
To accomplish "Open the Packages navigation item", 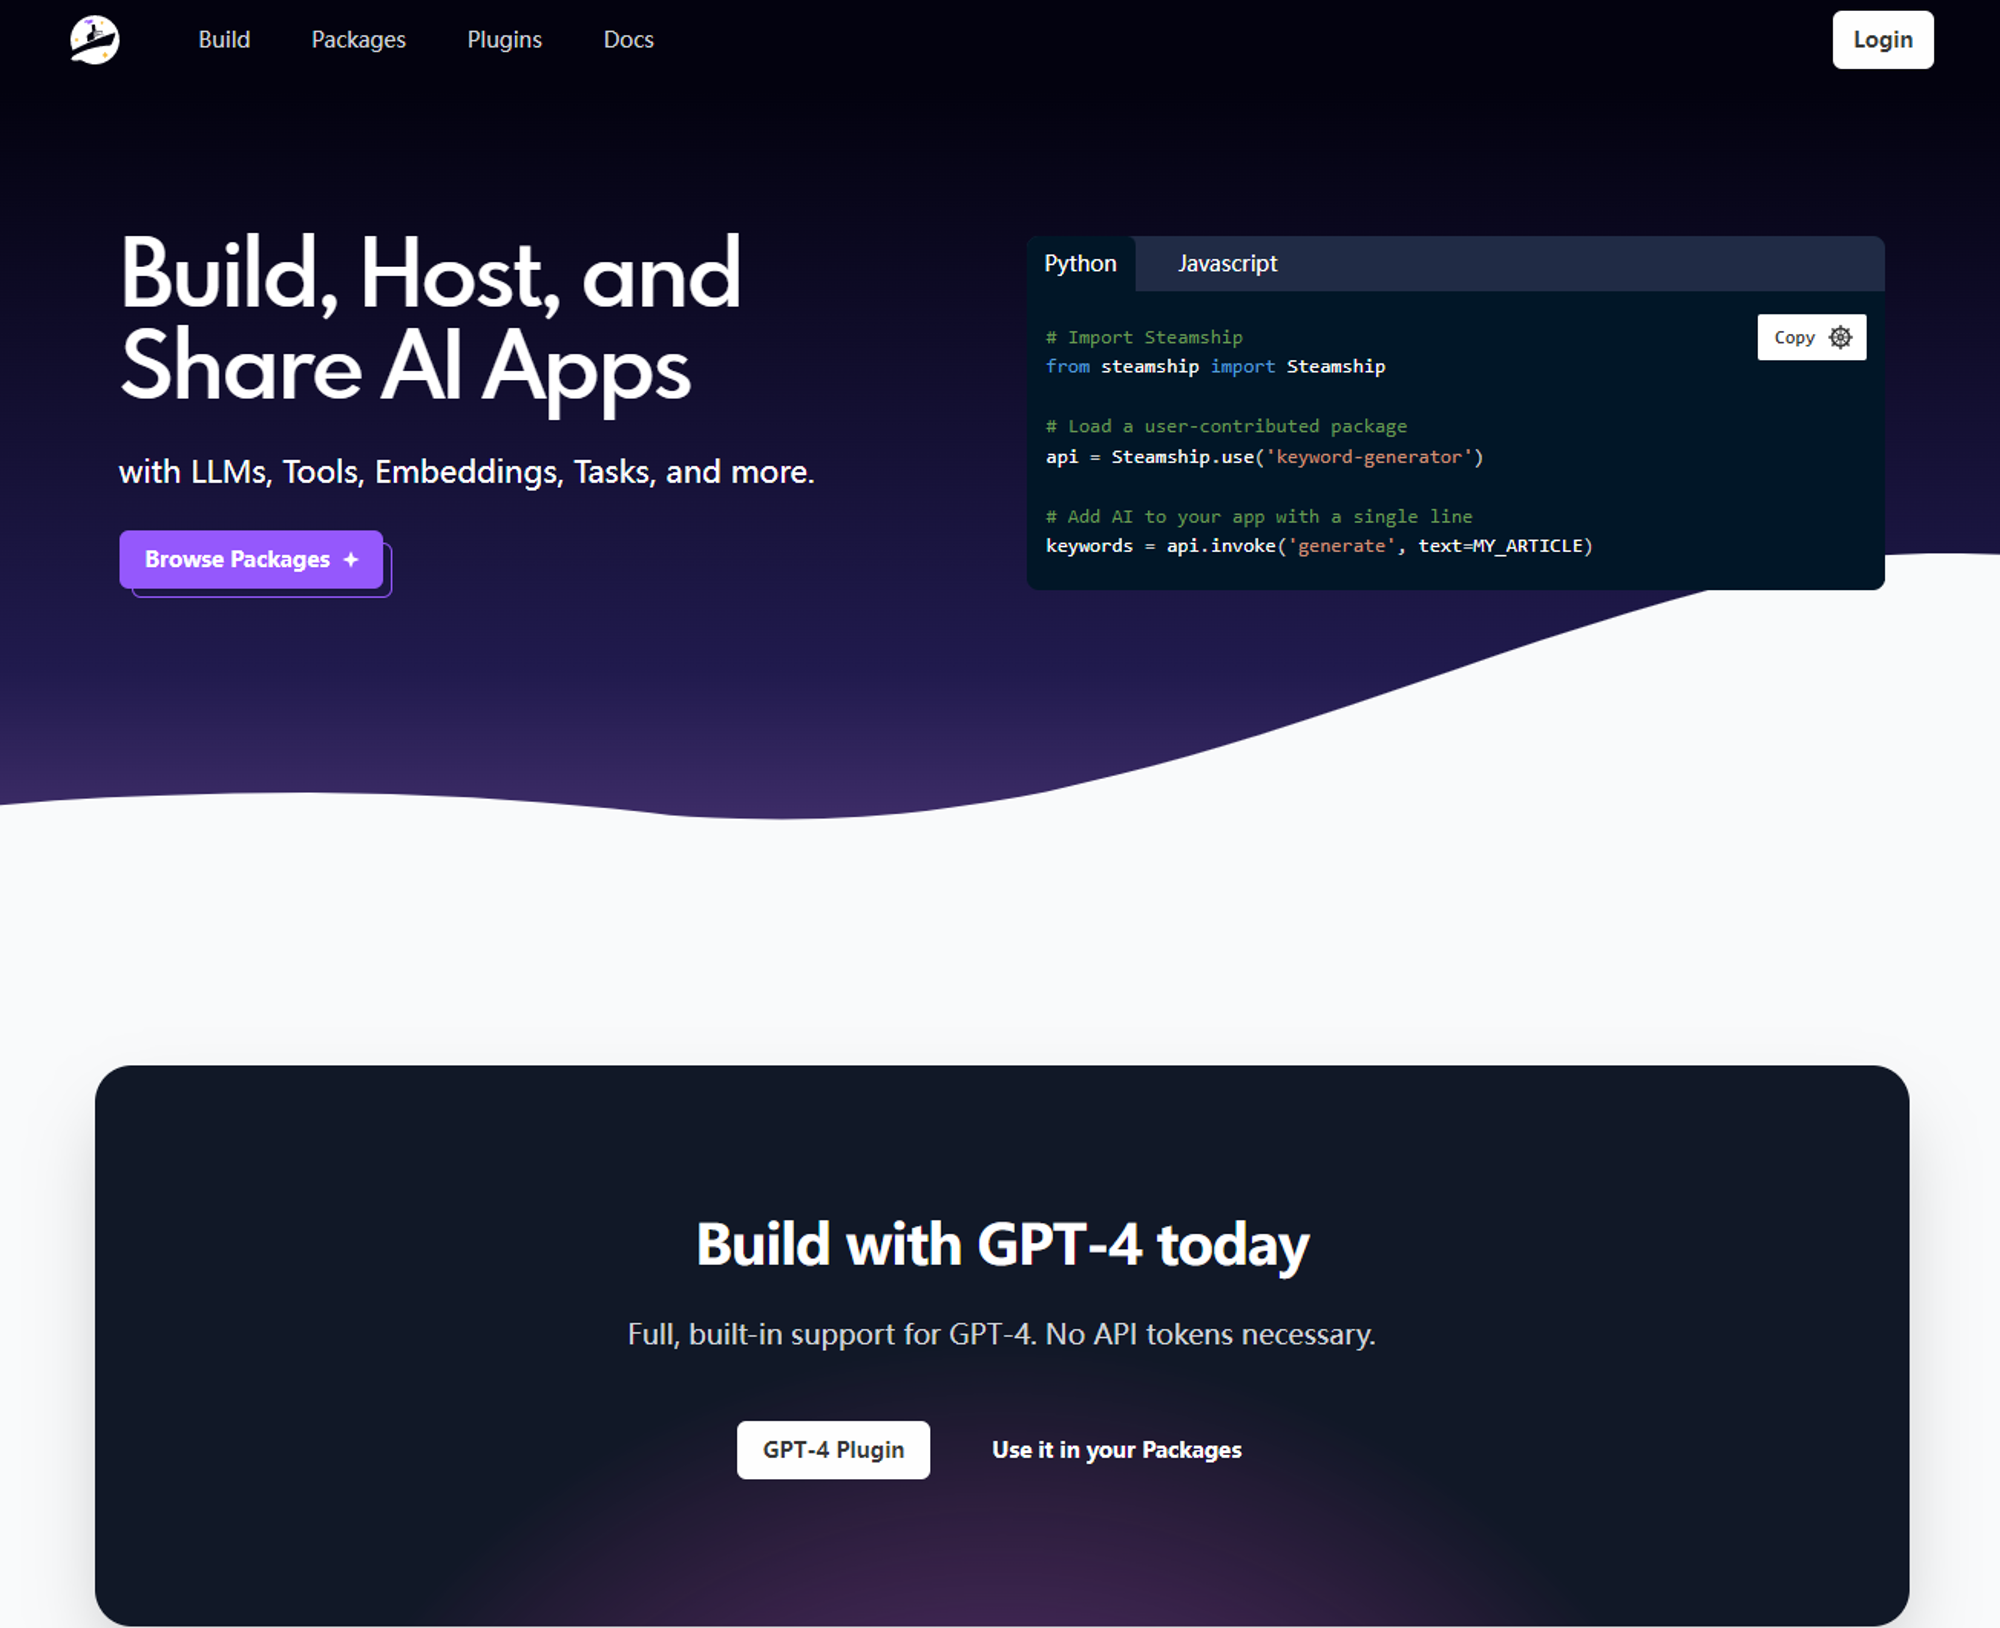I will [358, 40].
